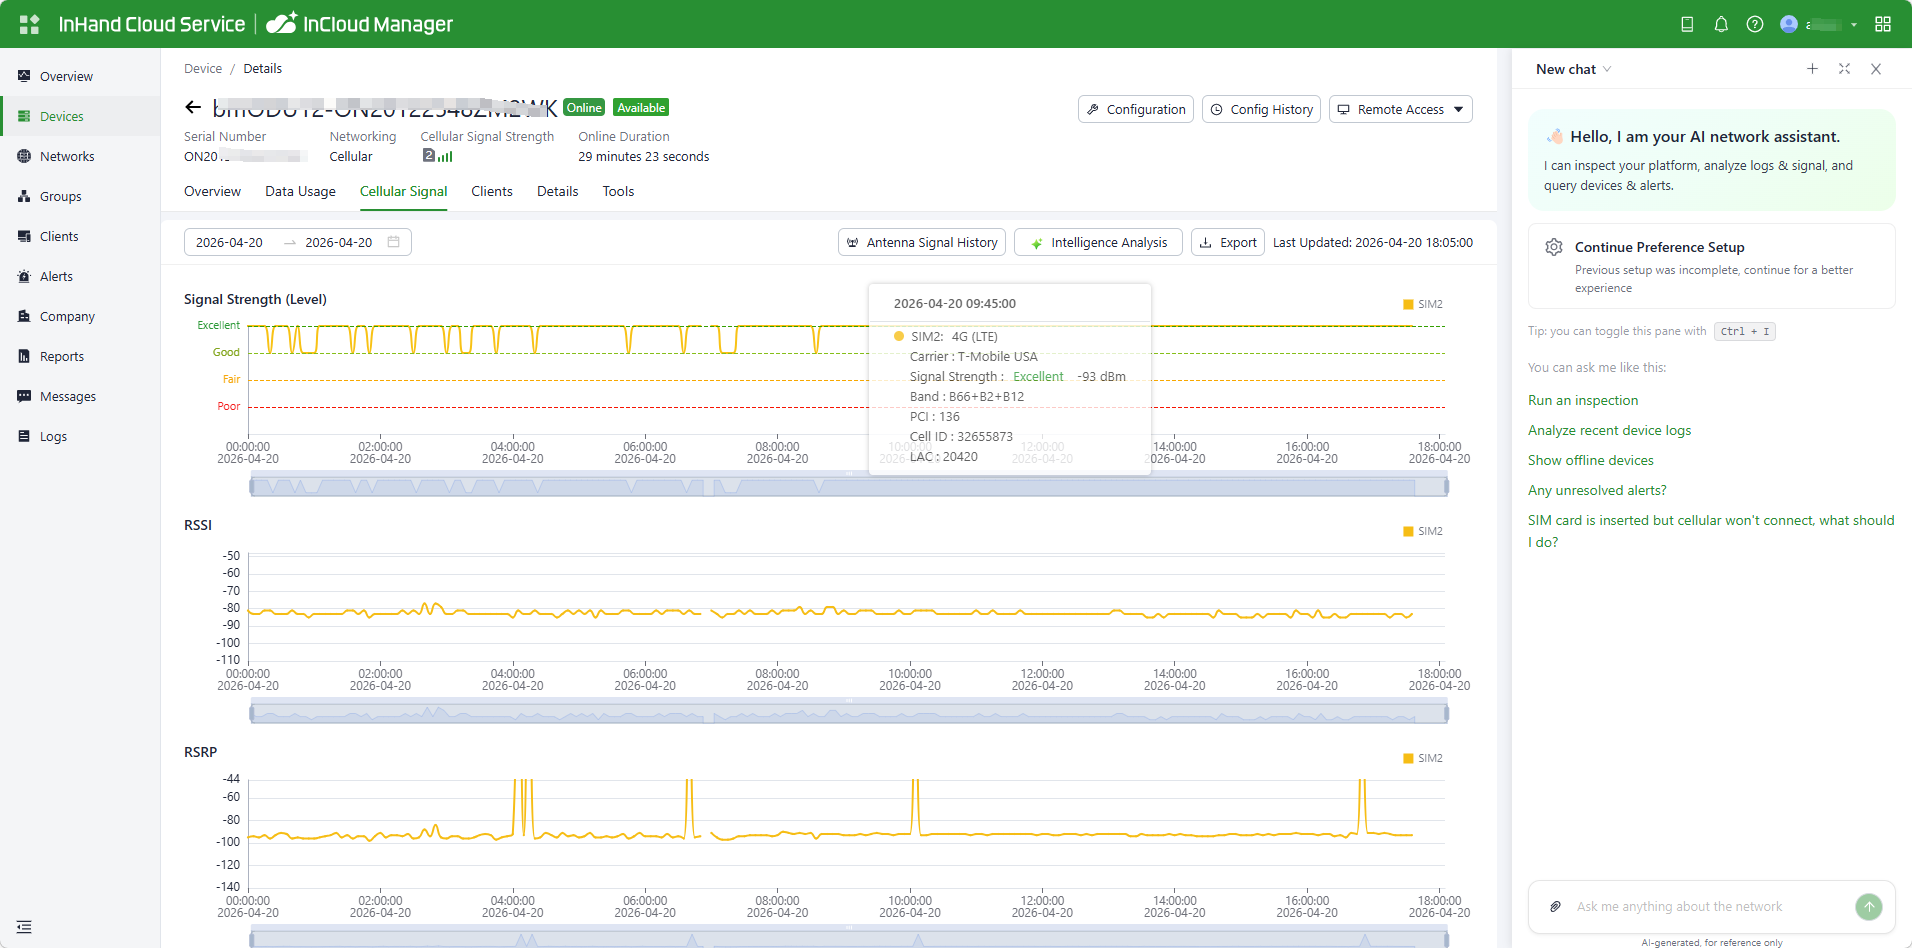Click the back arrow beside device name
The width and height of the screenshot is (1912, 948).
(x=193, y=107)
